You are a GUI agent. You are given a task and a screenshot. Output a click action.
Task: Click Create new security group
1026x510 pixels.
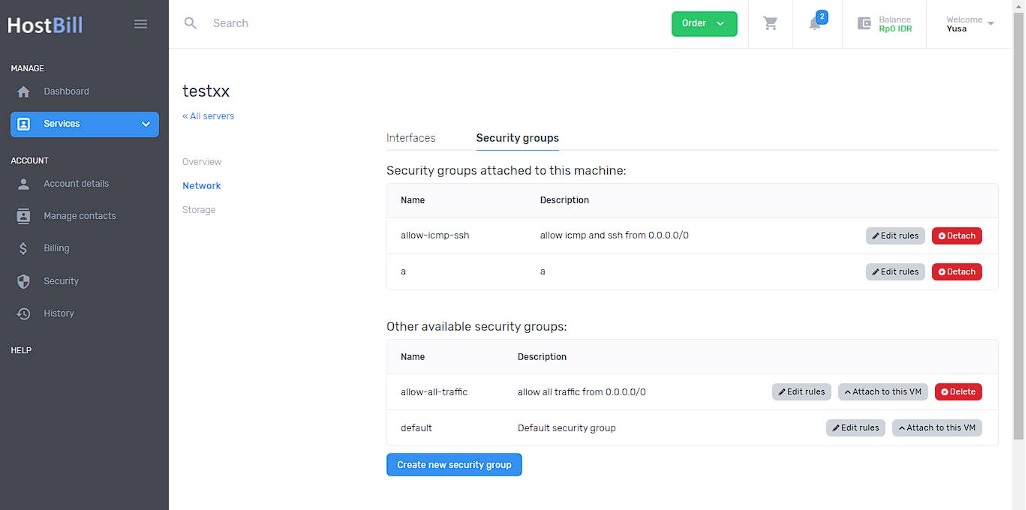454,465
